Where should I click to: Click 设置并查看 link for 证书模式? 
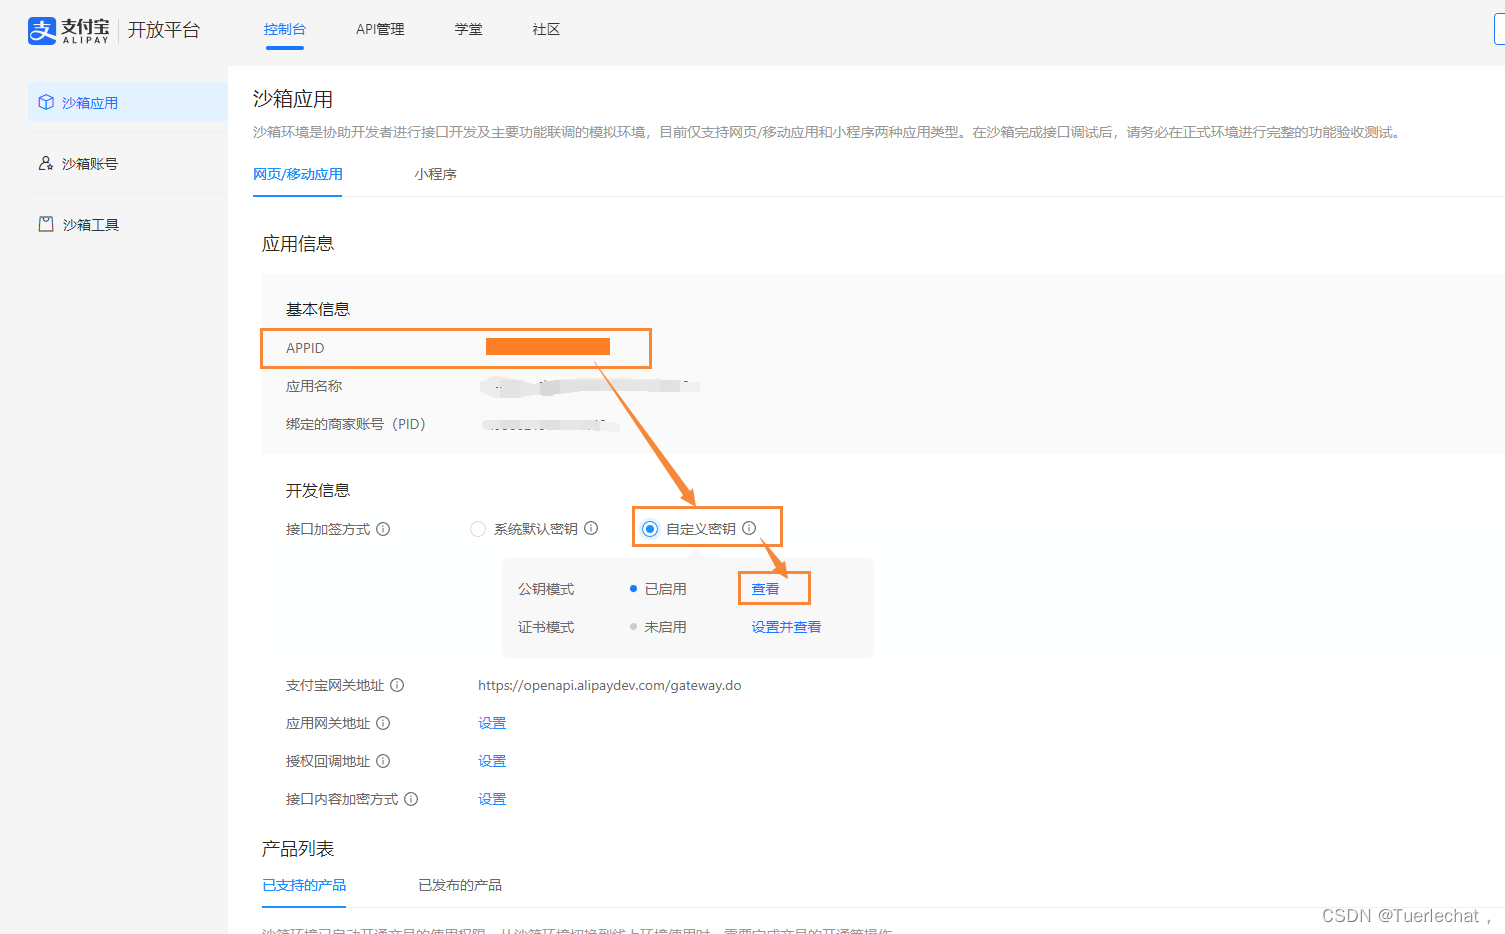coord(787,627)
